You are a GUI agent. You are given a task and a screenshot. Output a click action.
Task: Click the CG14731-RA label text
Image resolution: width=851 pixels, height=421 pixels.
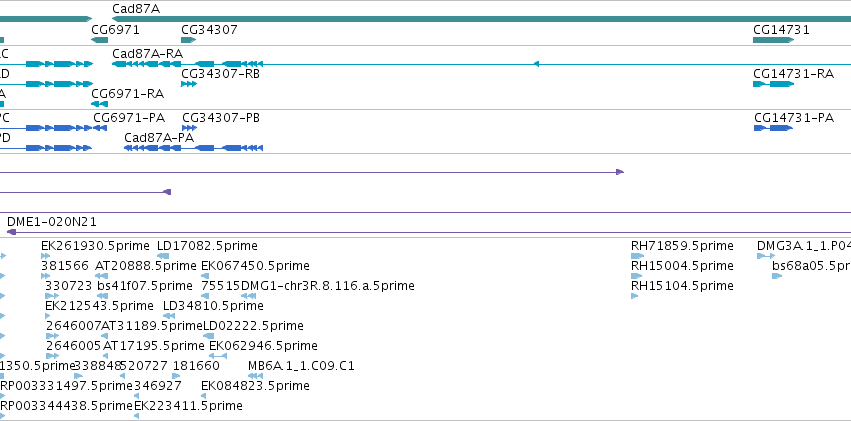click(x=793, y=74)
